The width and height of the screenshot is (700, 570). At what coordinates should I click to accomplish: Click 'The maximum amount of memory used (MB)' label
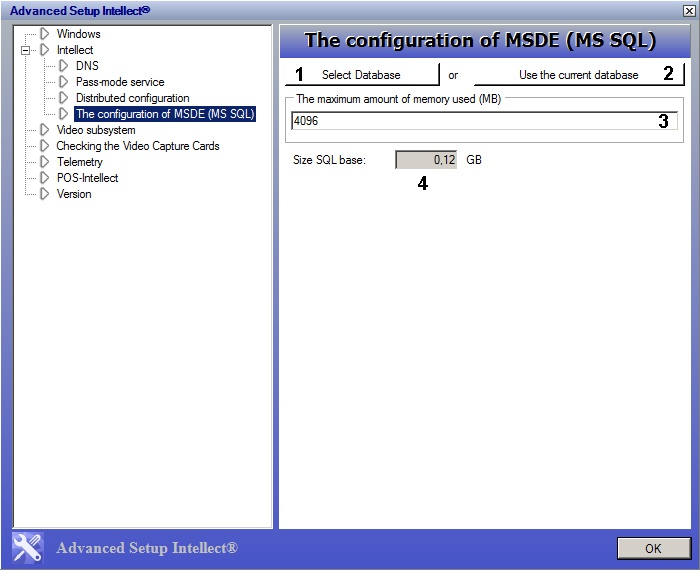pyautogui.click(x=399, y=99)
